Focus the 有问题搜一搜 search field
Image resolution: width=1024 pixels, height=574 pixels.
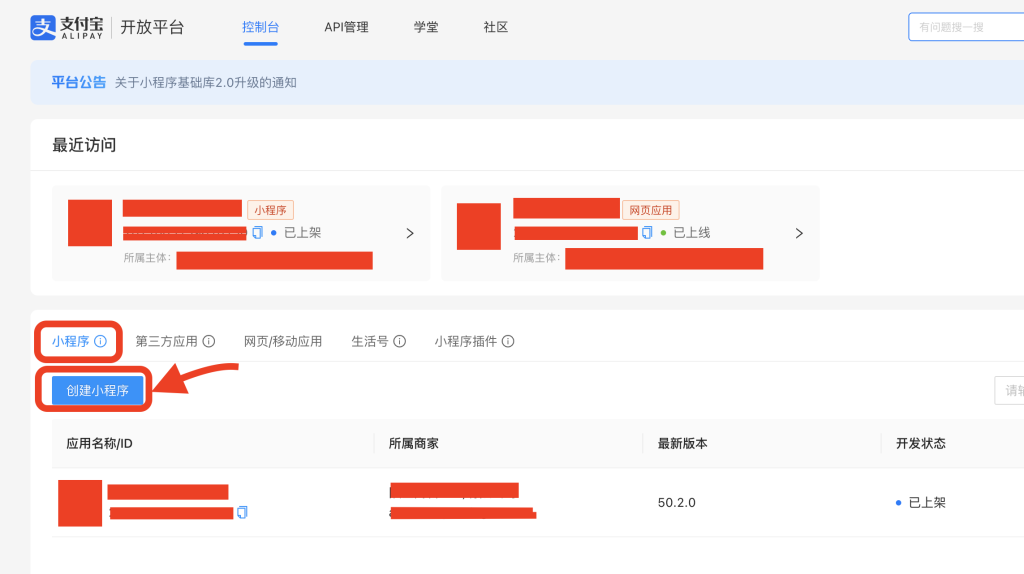[x=965, y=27]
